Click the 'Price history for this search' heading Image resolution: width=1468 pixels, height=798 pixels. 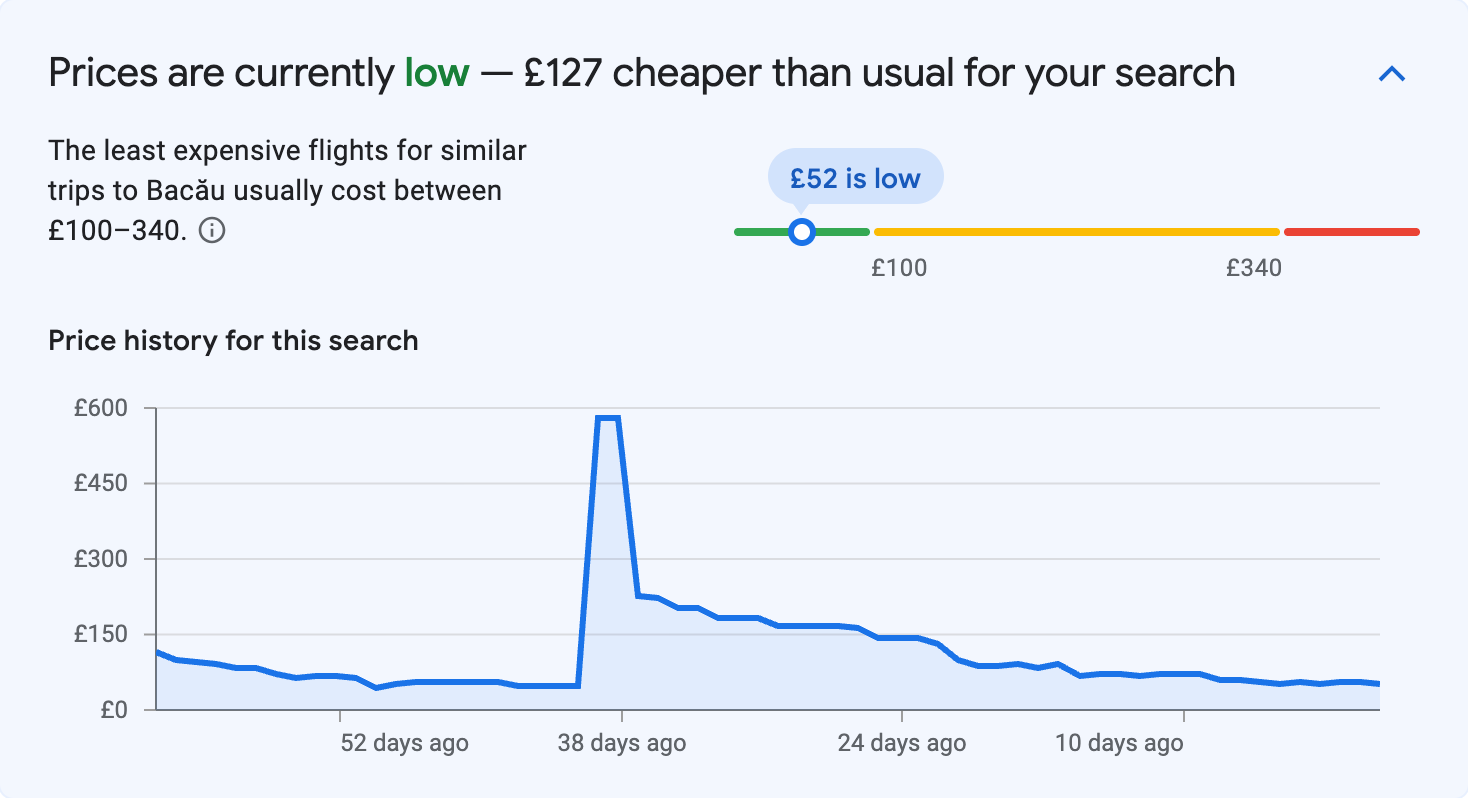click(x=232, y=340)
